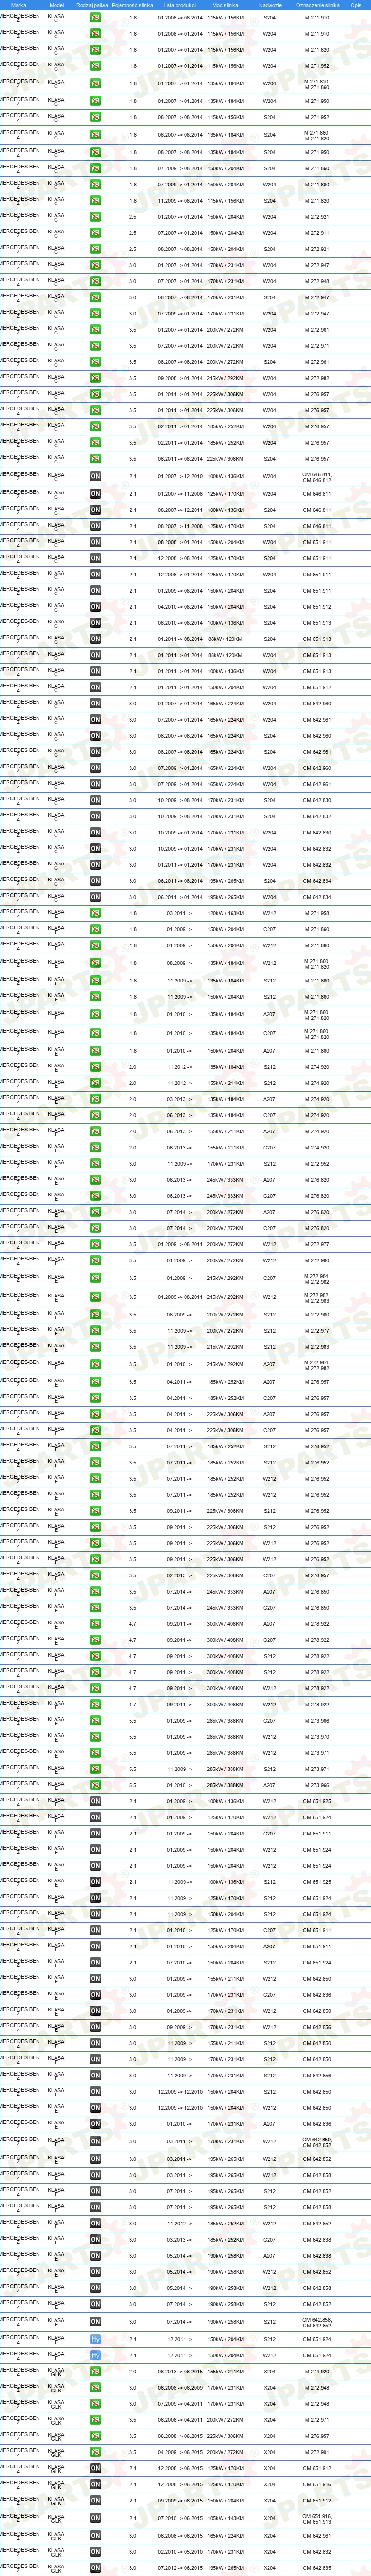The width and height of the screenshot is (371, 2576).
Task: Click engine code M 273.970
Action: pos(318,1737)
